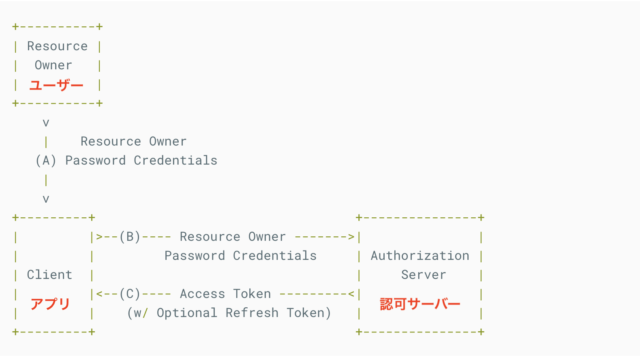Click the (C) step marker
Viewport: 640px width, 360px height.
(x=130, y=294)
